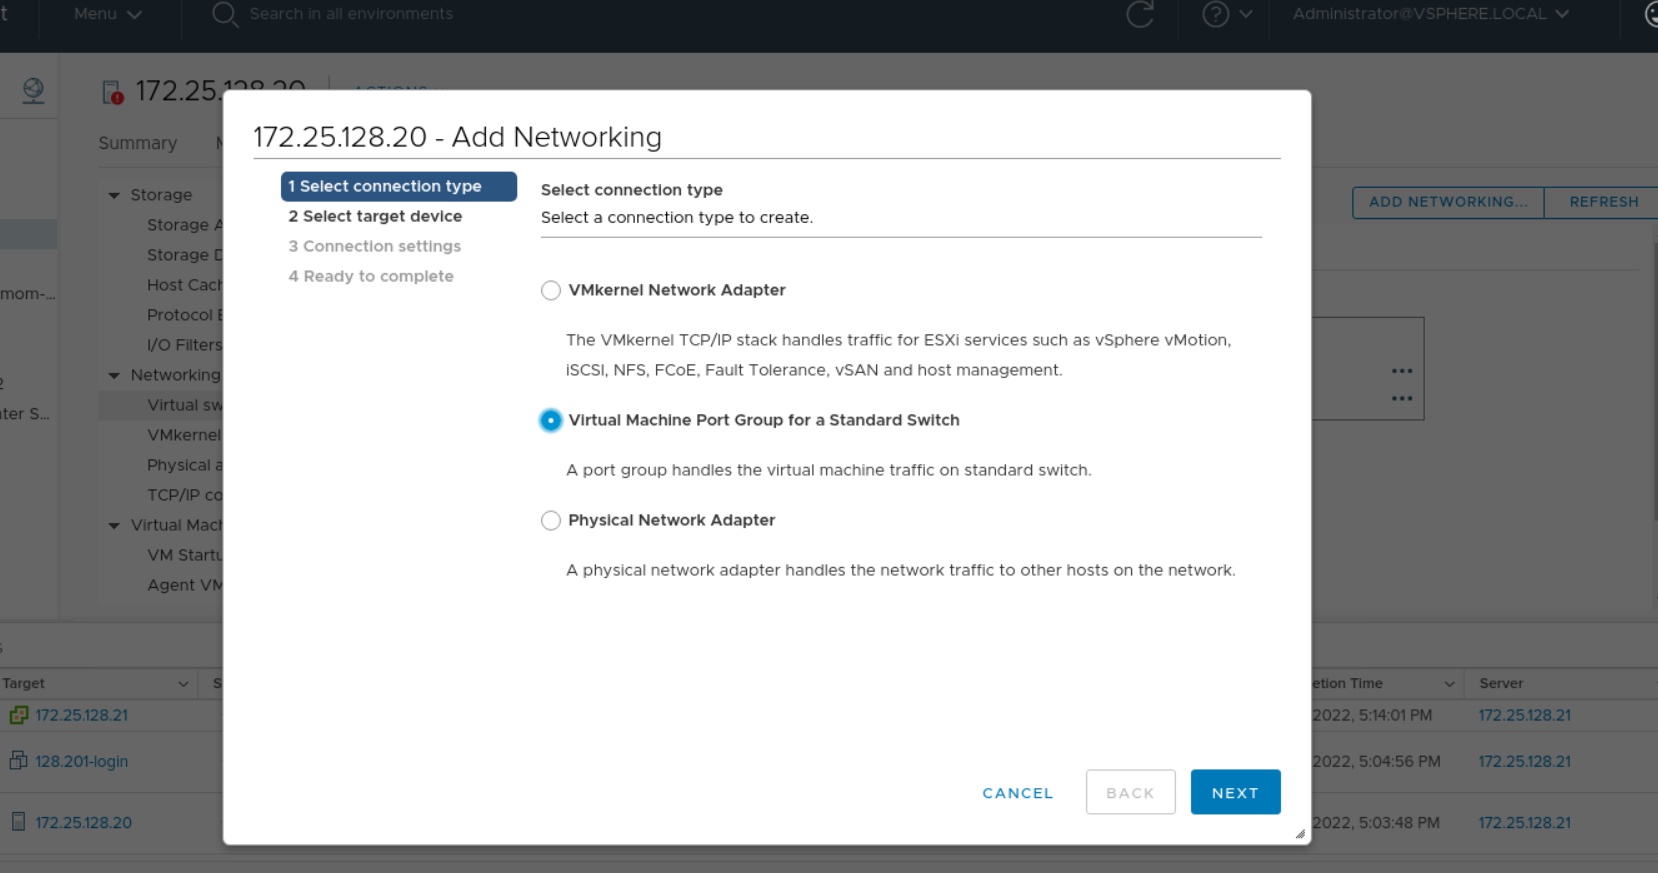The image size is (1658, 873).
Task: Switch to the Summary tab
Action: [x=138, y=143]
